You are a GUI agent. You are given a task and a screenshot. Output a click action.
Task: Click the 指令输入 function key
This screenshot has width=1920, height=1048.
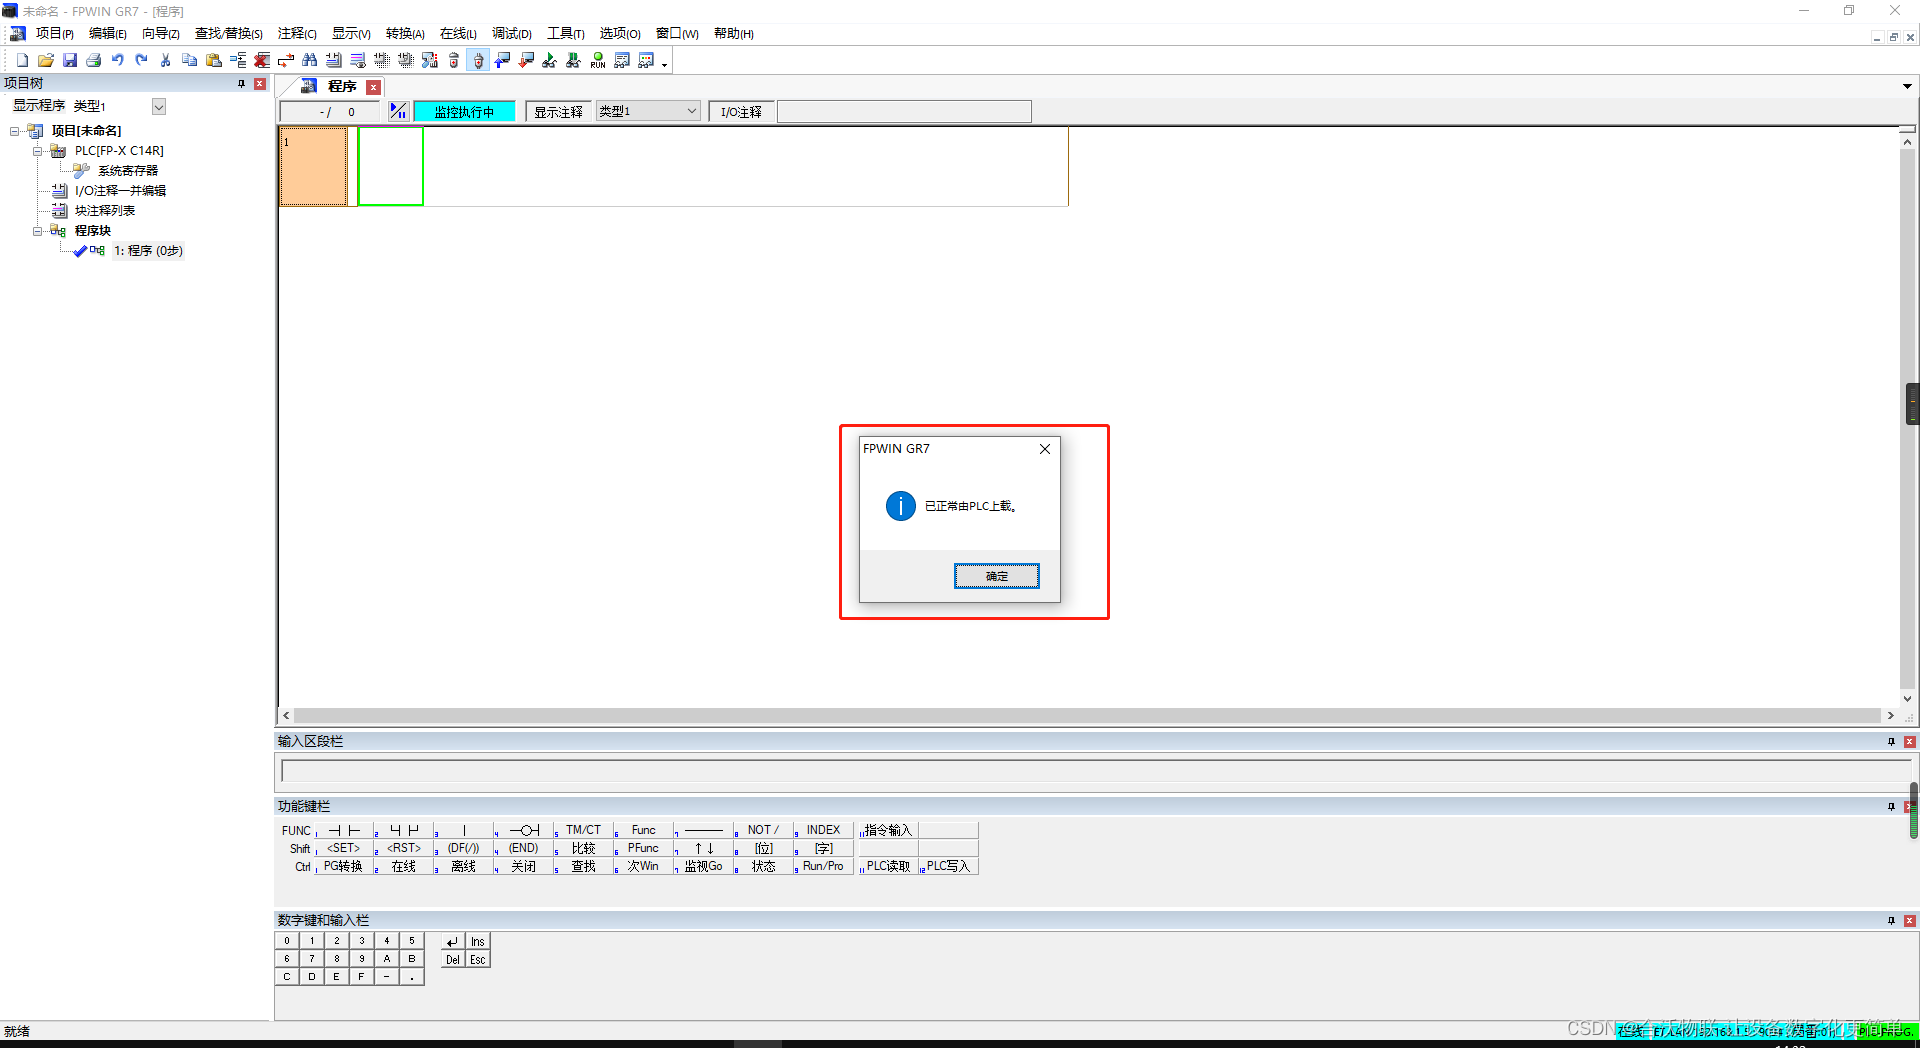(x=888, y=830)
